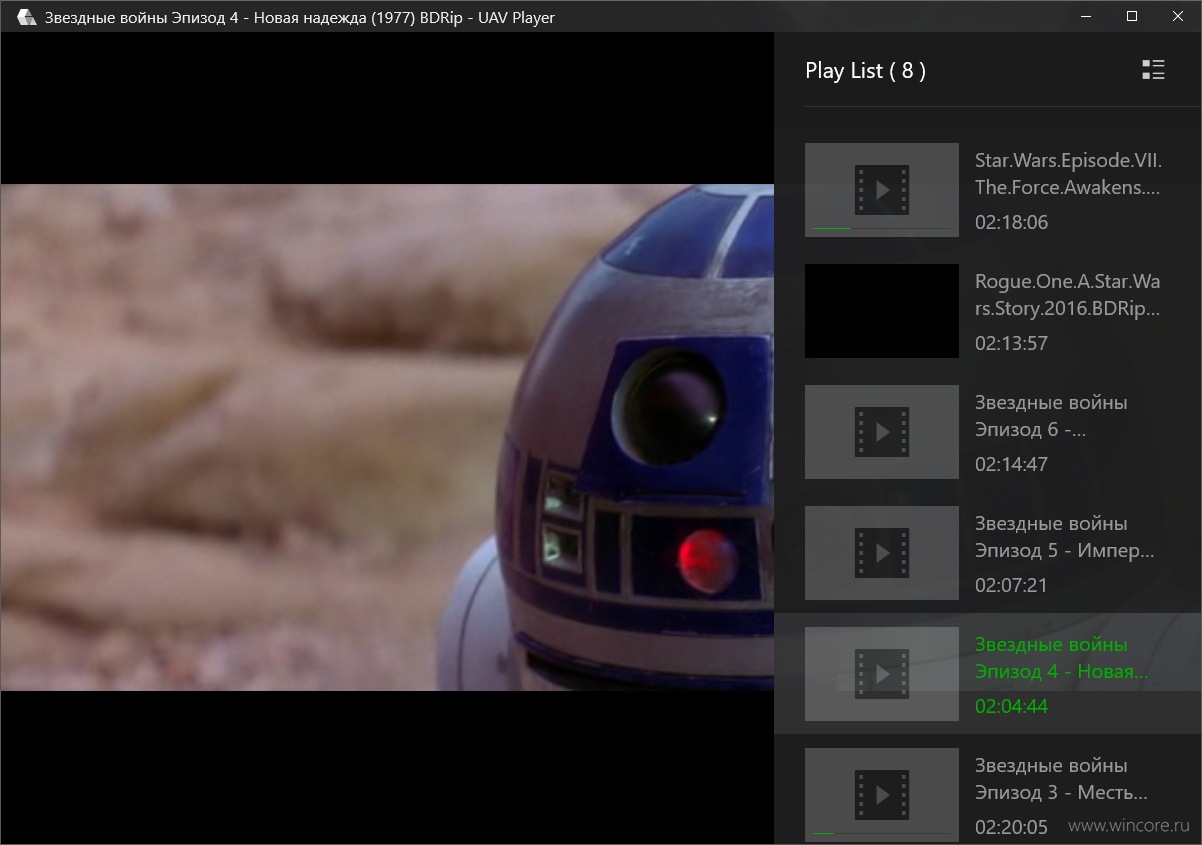Open Эпизод 6 video thumbnail
The image size is (1202, 845).
(881, 432)
